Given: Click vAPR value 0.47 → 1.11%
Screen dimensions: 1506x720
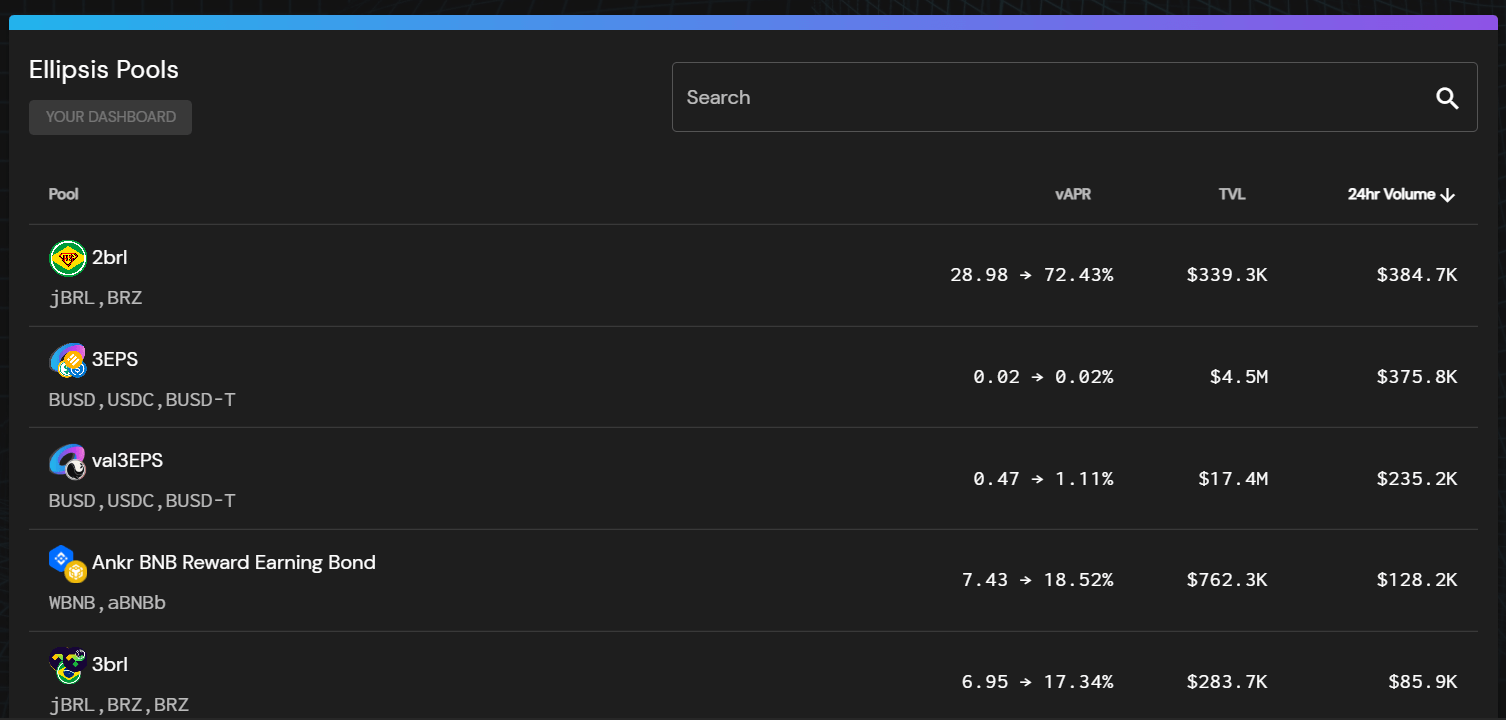Looking at the screenshot, I should coord(1043,479).
